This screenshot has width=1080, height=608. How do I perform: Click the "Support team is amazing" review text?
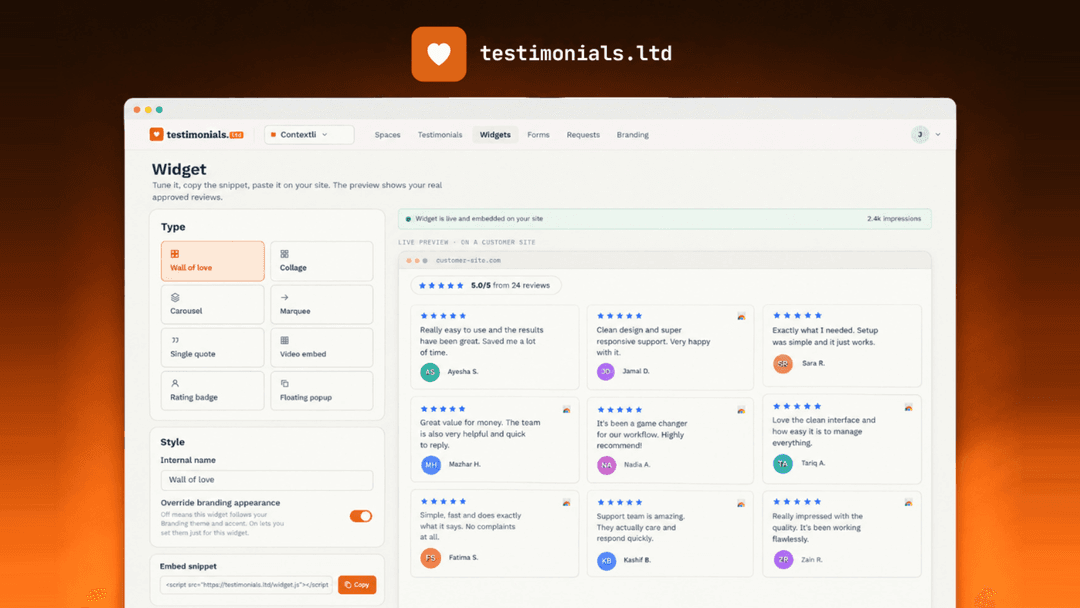[x=641, y=527]
